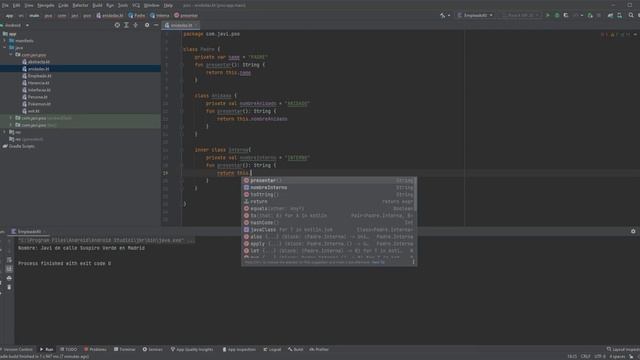Hide the Project panel with minus icon
This screenshot has width=640, height=360.
point(156,25)
